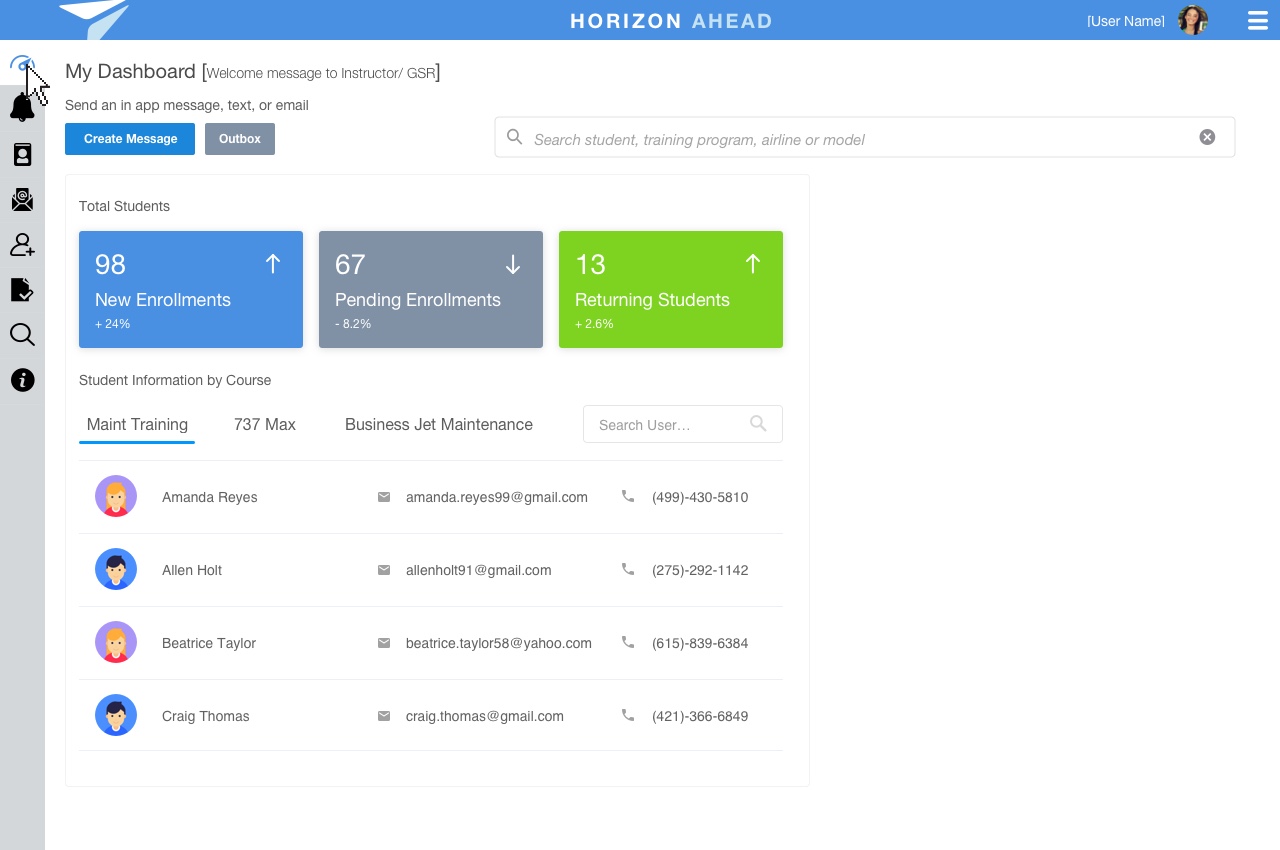The width and height of the screenshot is (1280, 850).
Task: Open the New Enrollments card
Action: tap(191, 290)
